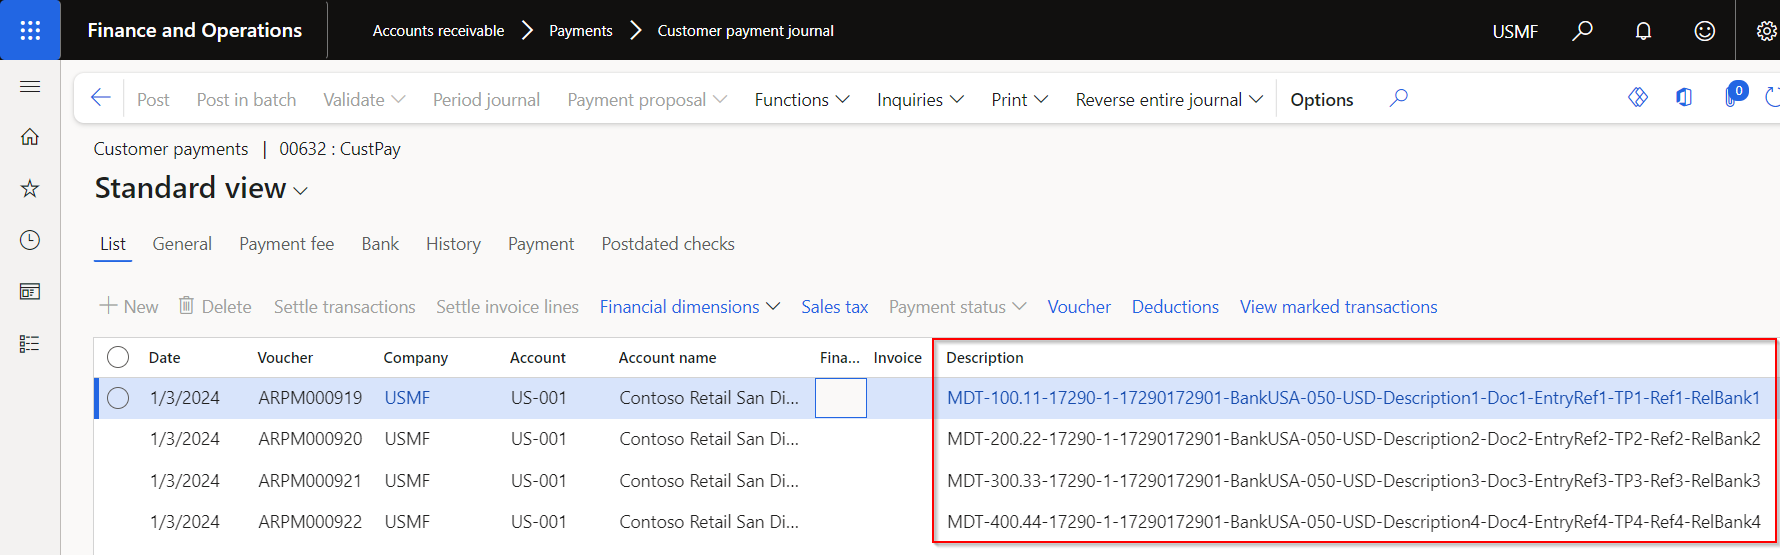Click the Sales tax button
The image size is (1780, 555).
pyautogui.click(x=834, y=307)
